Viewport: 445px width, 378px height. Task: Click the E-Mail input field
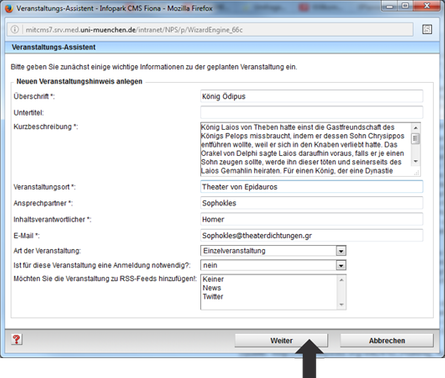(312, 236)
